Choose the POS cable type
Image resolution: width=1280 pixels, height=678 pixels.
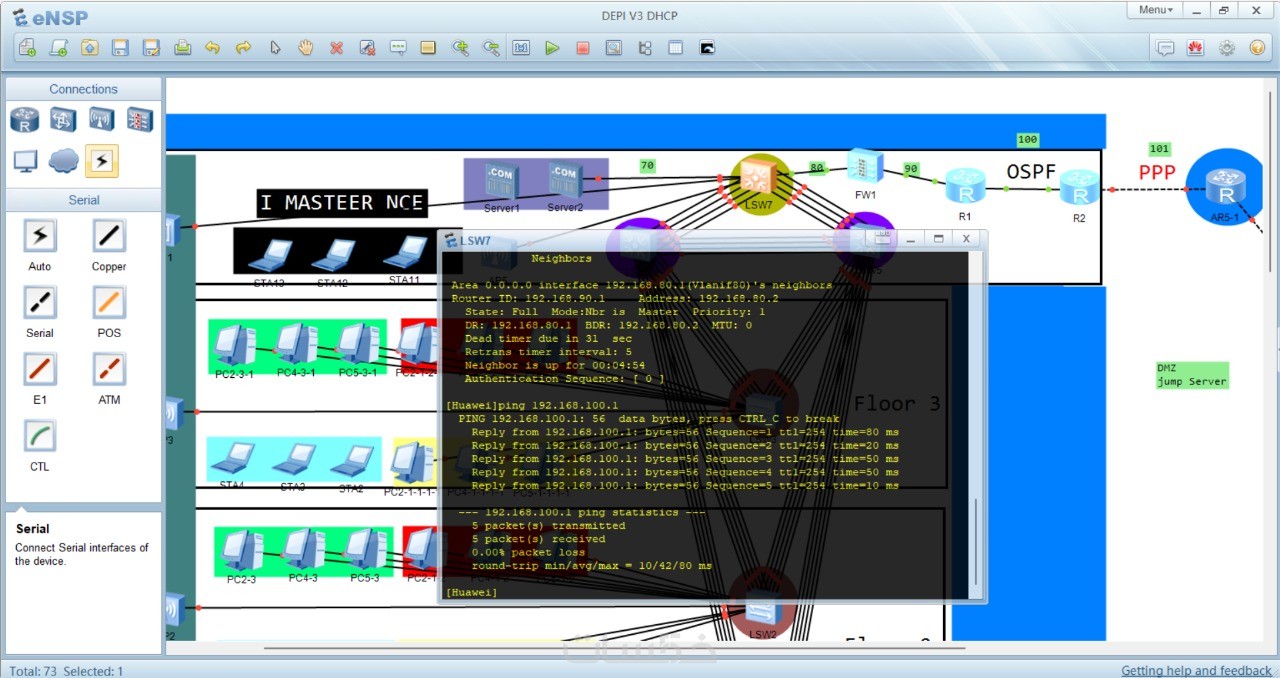point(109,302)
